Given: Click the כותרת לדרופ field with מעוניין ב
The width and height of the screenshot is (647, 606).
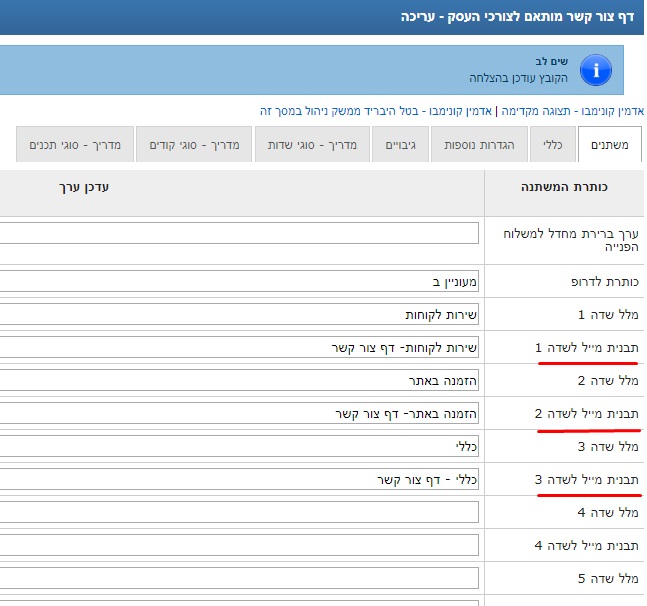Looking at the screenshot, I should (239, 282).
